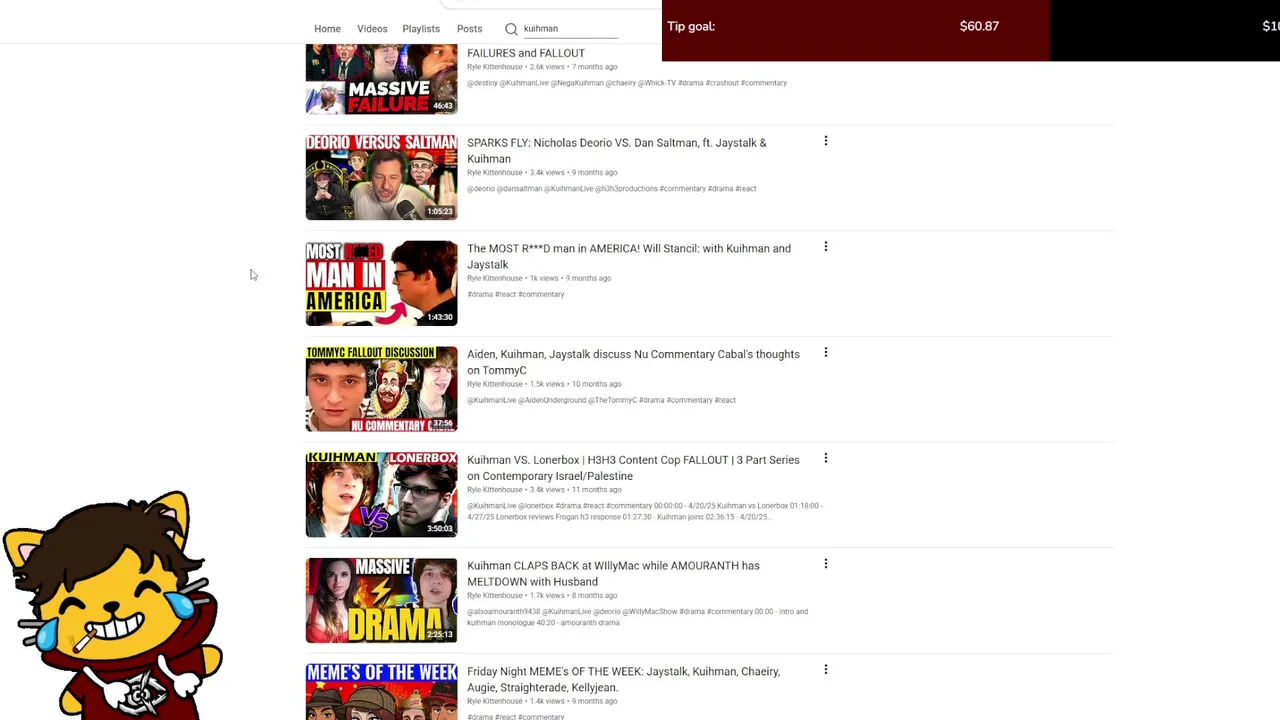Open three-dot menu for Kuihman CLAPS BACK video
This screenshot has height=720, width=1280.
(x=826, y=564)
